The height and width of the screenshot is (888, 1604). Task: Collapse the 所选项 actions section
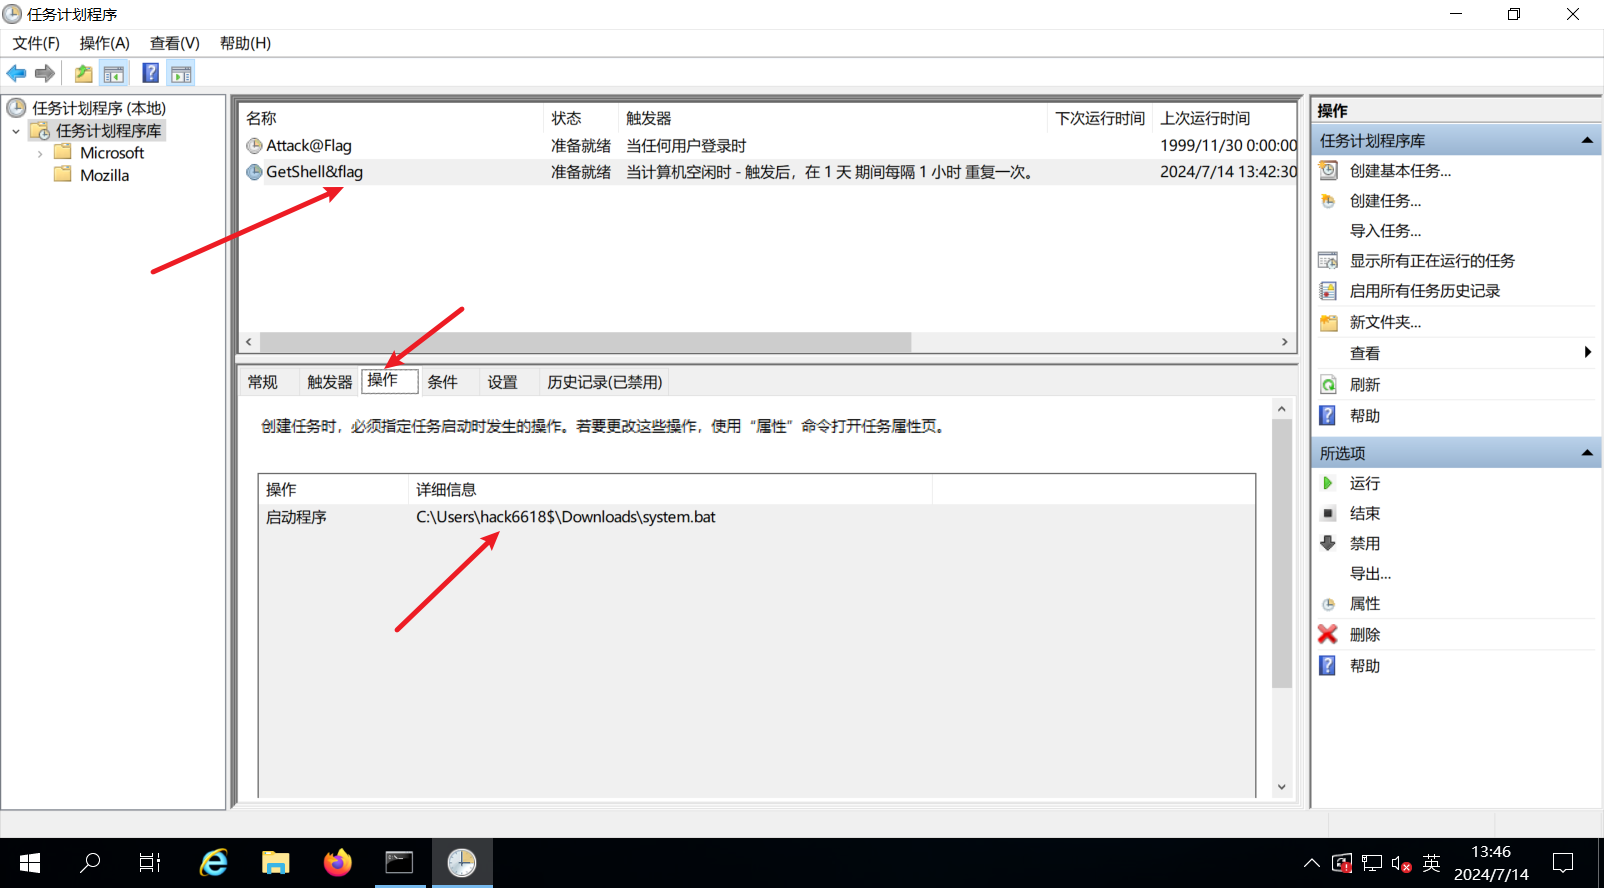(x=1586, y=453)
